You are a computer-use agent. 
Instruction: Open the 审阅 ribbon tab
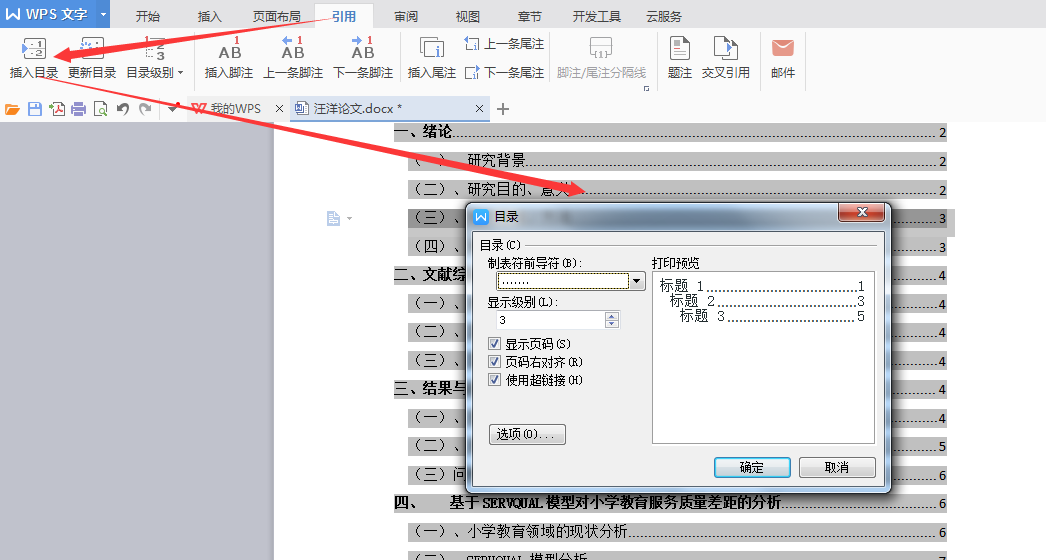tap(406, 16)
